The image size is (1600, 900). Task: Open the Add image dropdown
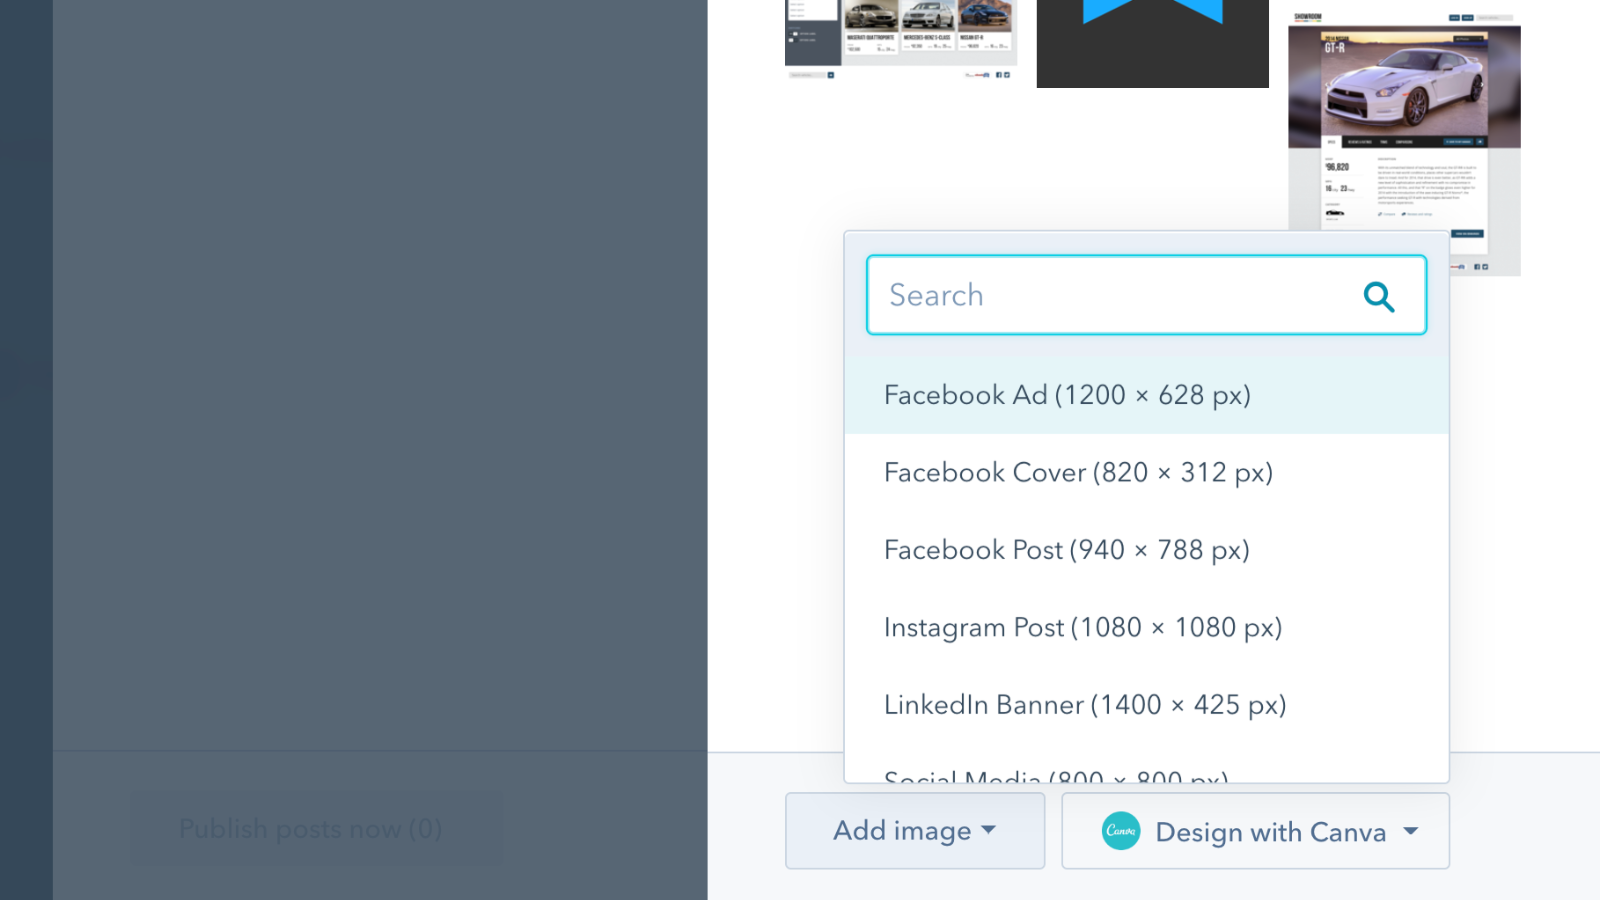915,831
